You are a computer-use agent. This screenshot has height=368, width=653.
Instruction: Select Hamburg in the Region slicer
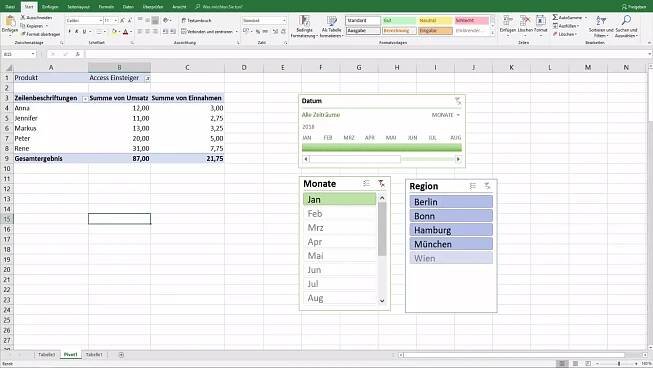click(451, 230)
